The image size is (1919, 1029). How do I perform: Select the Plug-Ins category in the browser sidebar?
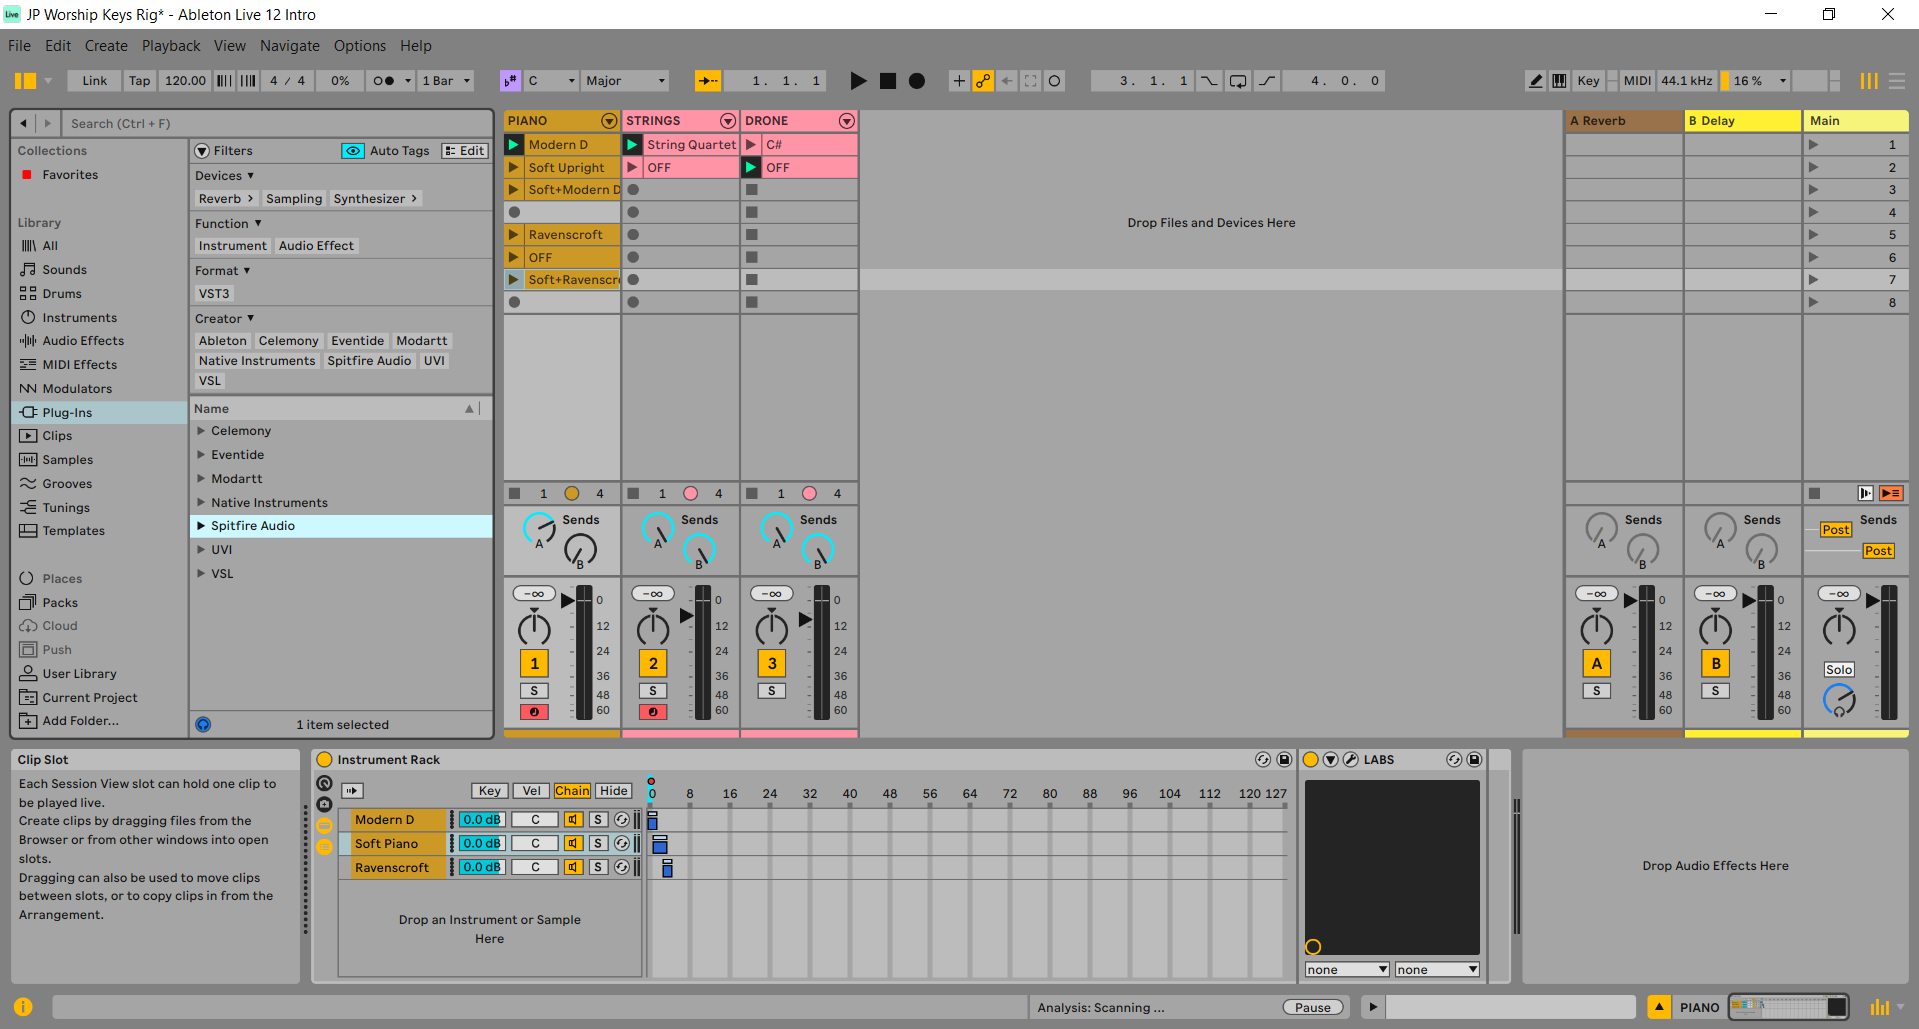tap(69, 412)
